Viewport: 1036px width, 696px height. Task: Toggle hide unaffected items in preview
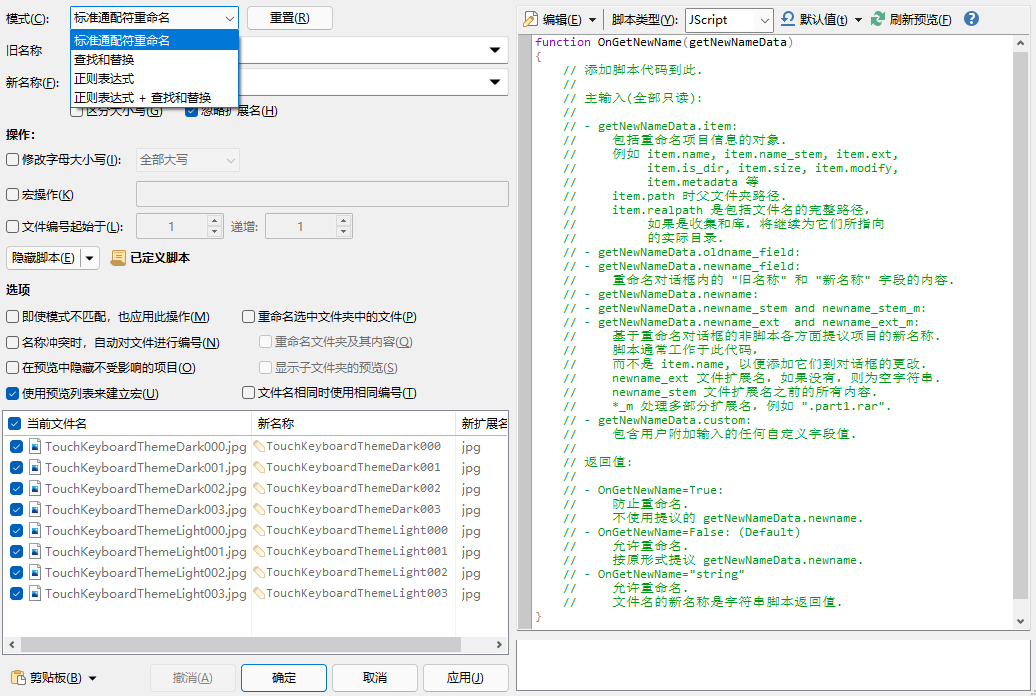tap(13, 367)
